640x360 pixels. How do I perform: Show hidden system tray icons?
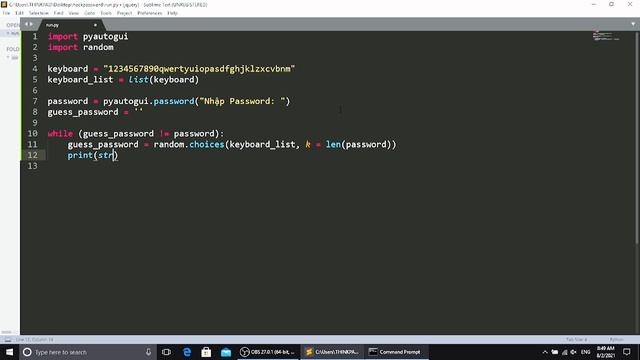[x=544, y=352]
